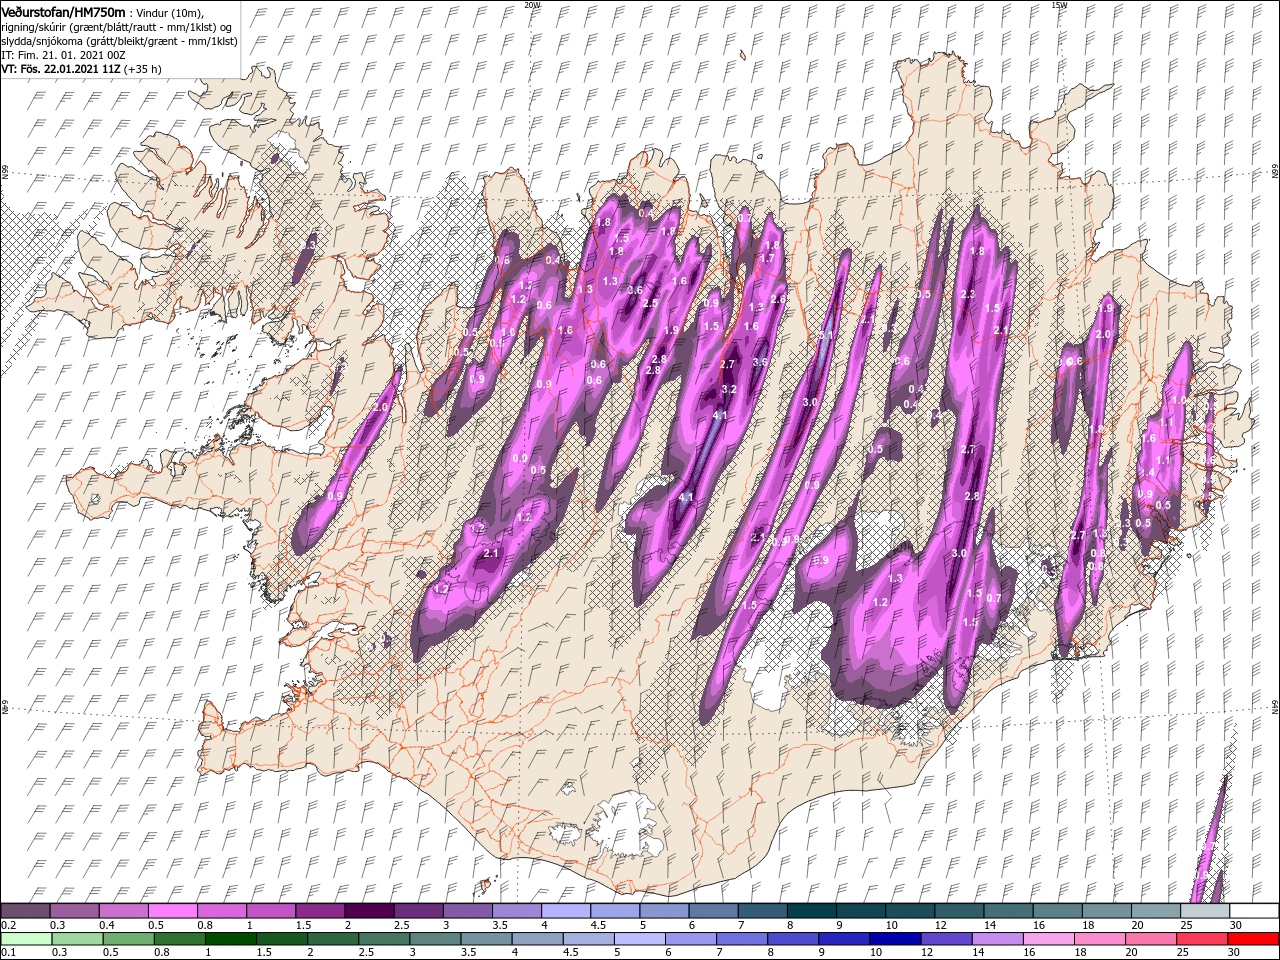Select the gray-teal swatch labeled 16 in snow legend

(1057, 911)
